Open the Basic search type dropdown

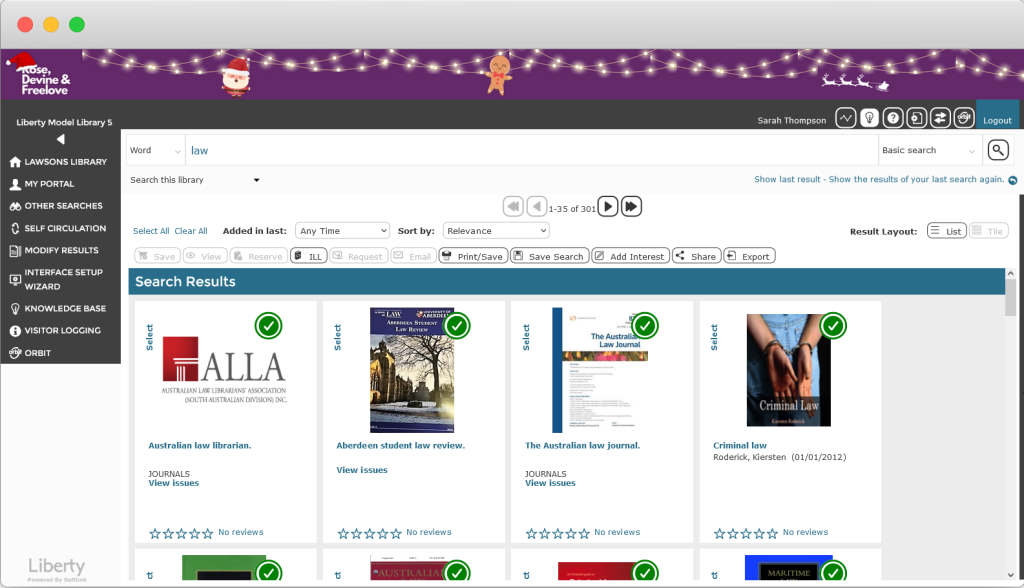[929, 150]
